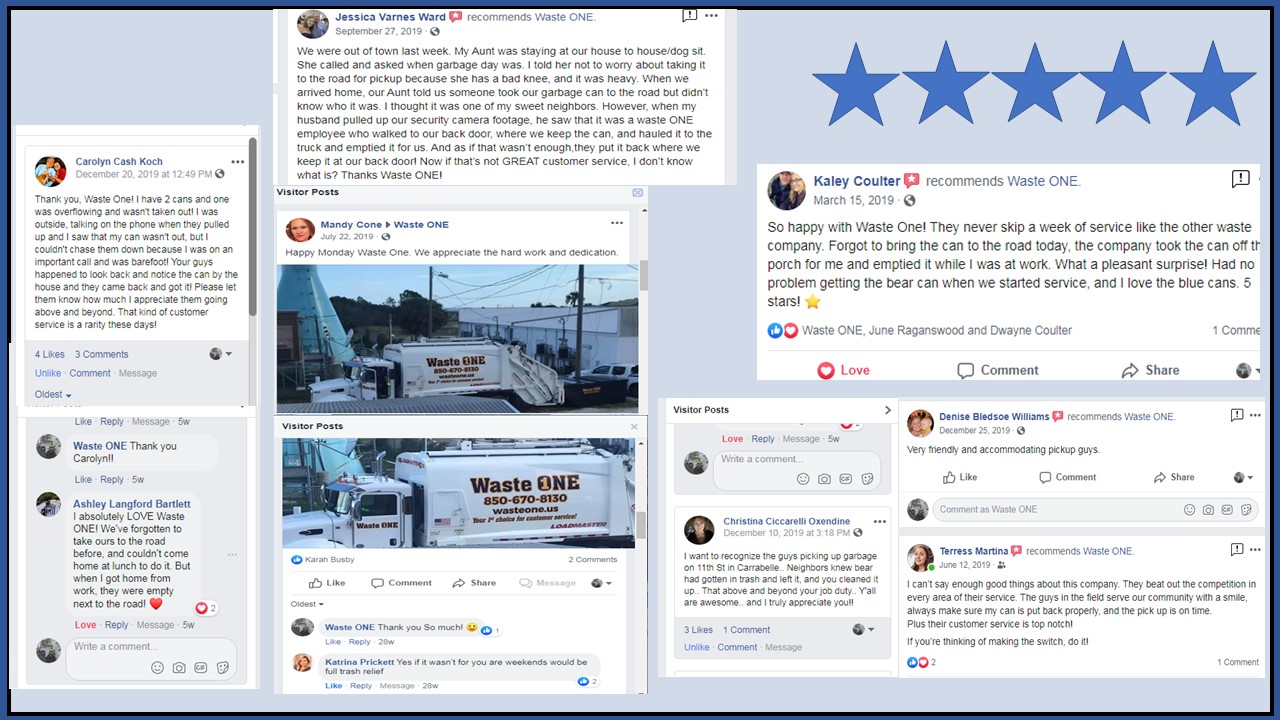
Task: Open three-dots menu on Jessica Varnes Ward post
Action: click(711, 16)
